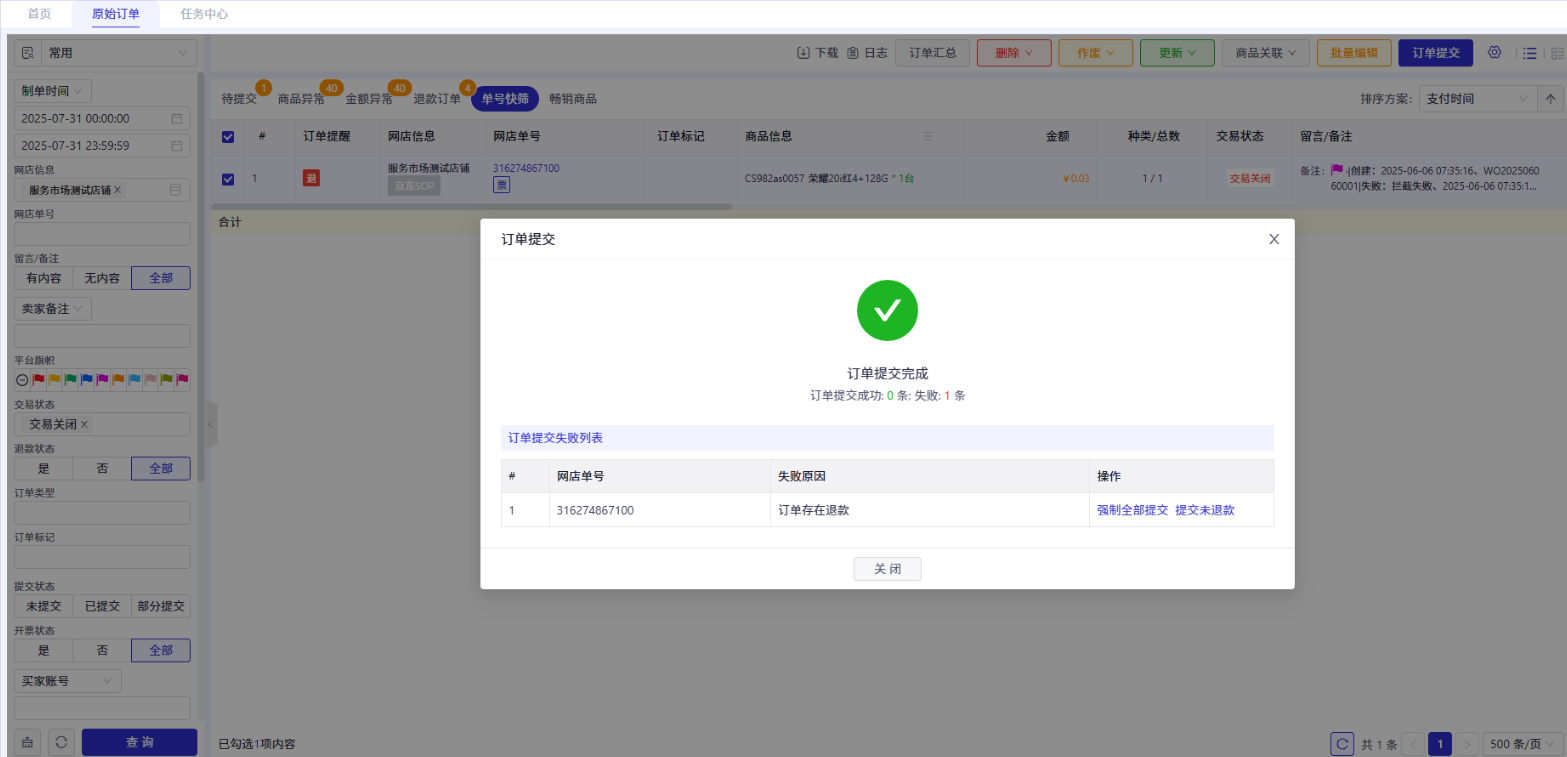Open the settings gear icon in toolbar
The image size is (1567, 757).
(1495, 53)
